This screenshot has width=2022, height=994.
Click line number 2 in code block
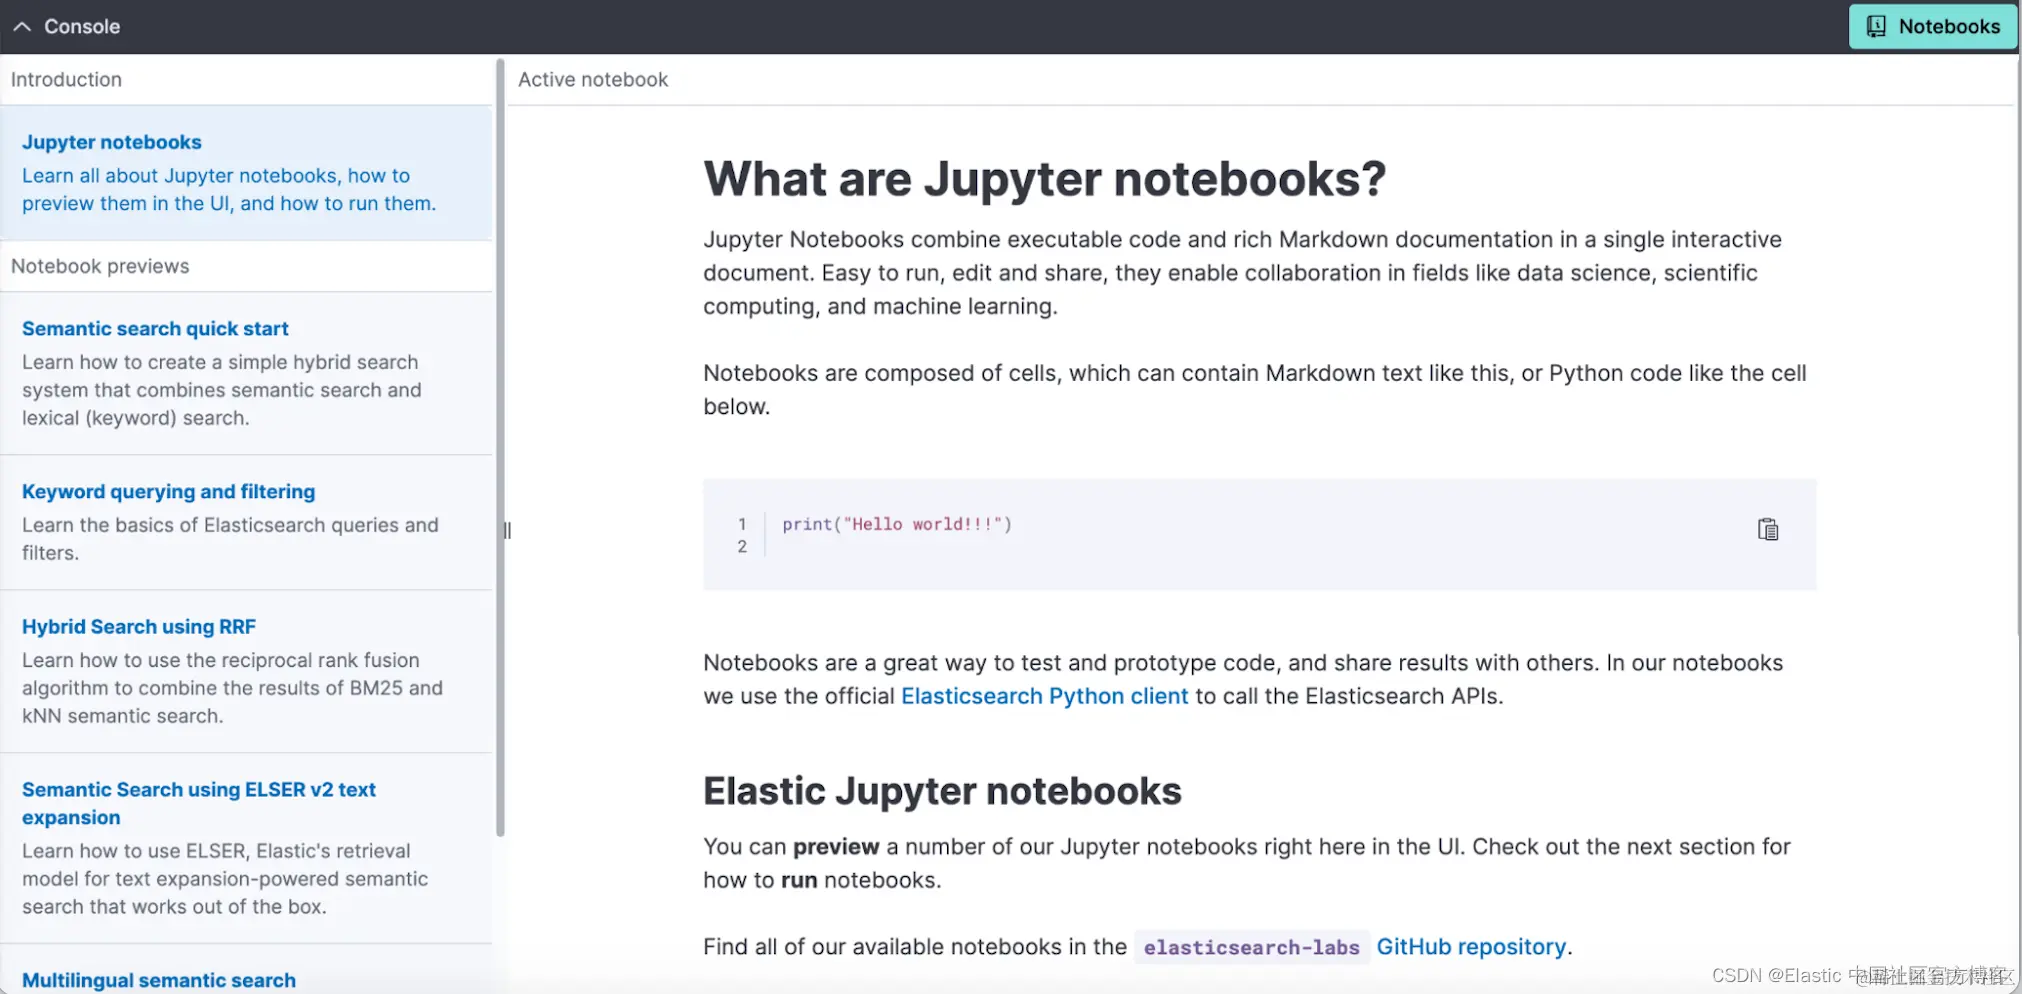coord(742,547)
